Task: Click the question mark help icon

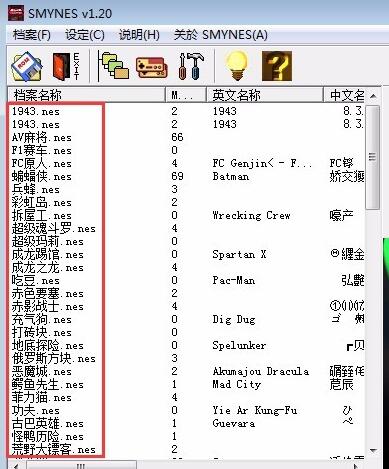Action: click(277, 66)
